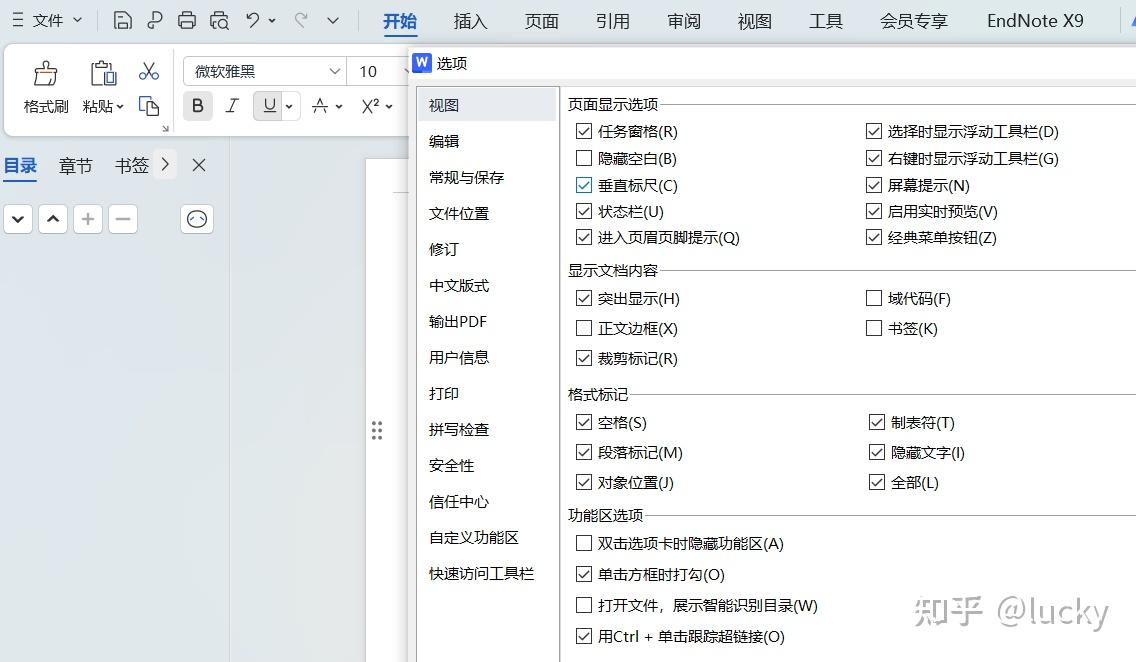The width and height of the screenshot is (1136, 662).
Task: Open Print Preview icon
Action: point(219,20)
